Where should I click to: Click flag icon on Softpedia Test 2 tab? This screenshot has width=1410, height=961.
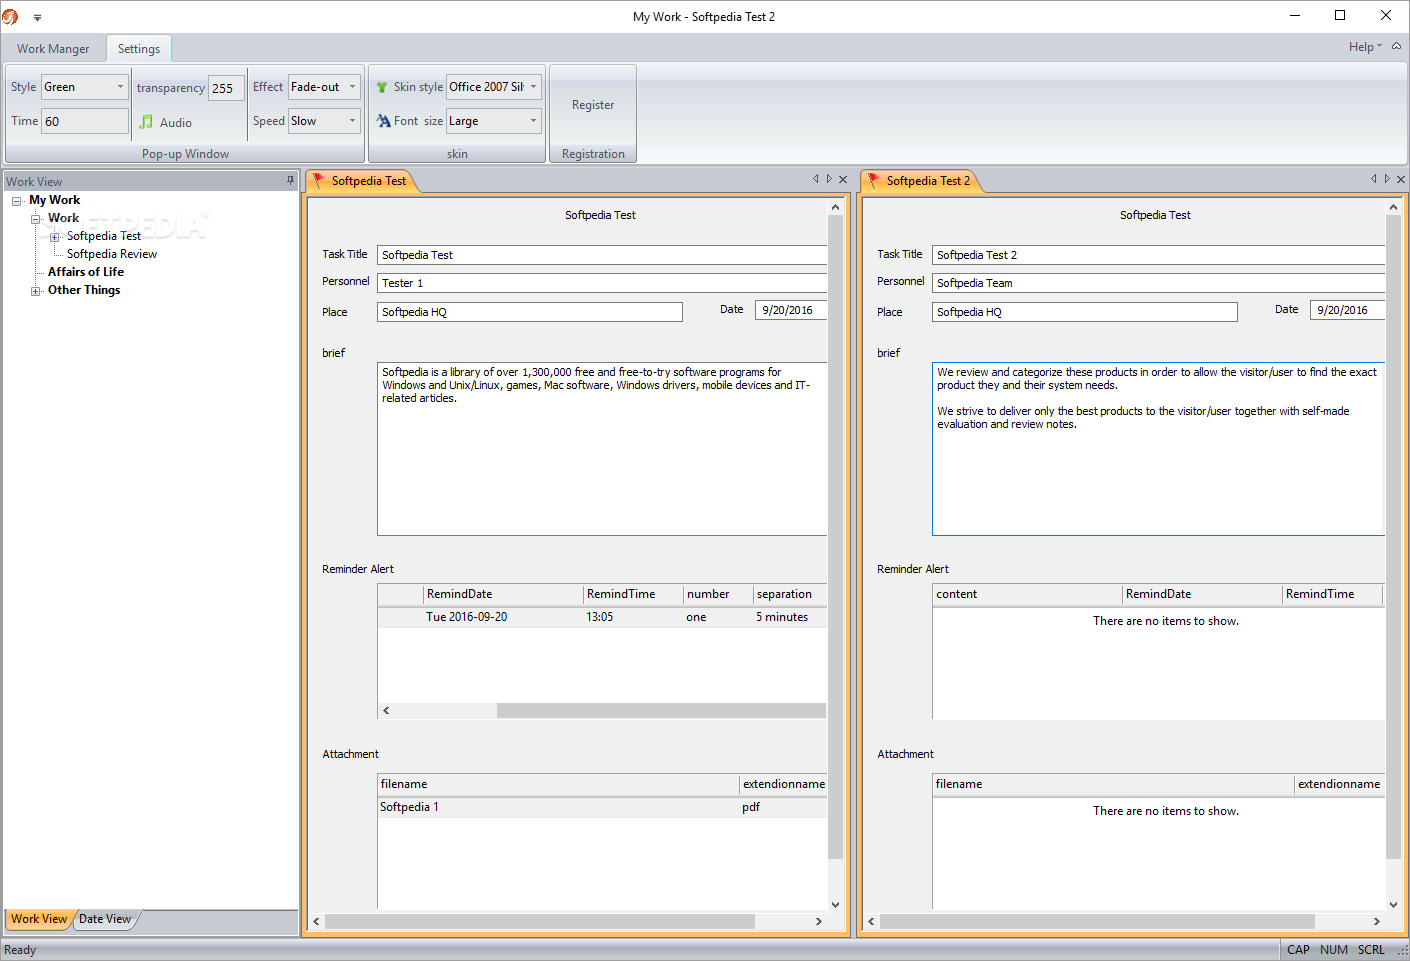pyautogui.click(x=874, y=180)
